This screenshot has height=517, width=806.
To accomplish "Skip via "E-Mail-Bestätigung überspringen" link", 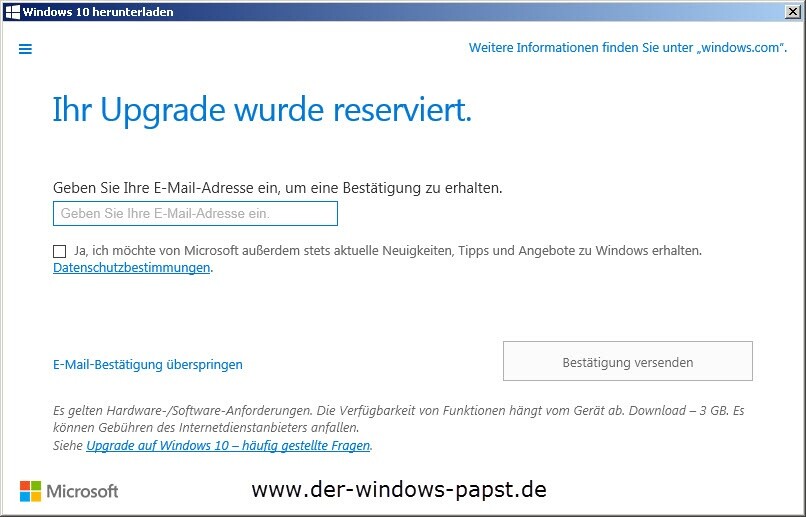I will click(147, 365).
